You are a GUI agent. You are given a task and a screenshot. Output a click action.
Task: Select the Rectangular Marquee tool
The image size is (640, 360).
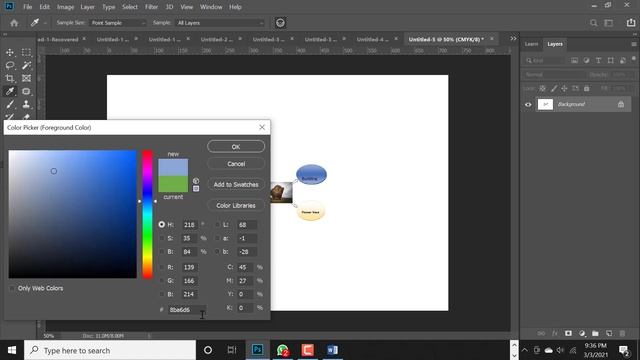pyautogui.click(x=26, y=53)
